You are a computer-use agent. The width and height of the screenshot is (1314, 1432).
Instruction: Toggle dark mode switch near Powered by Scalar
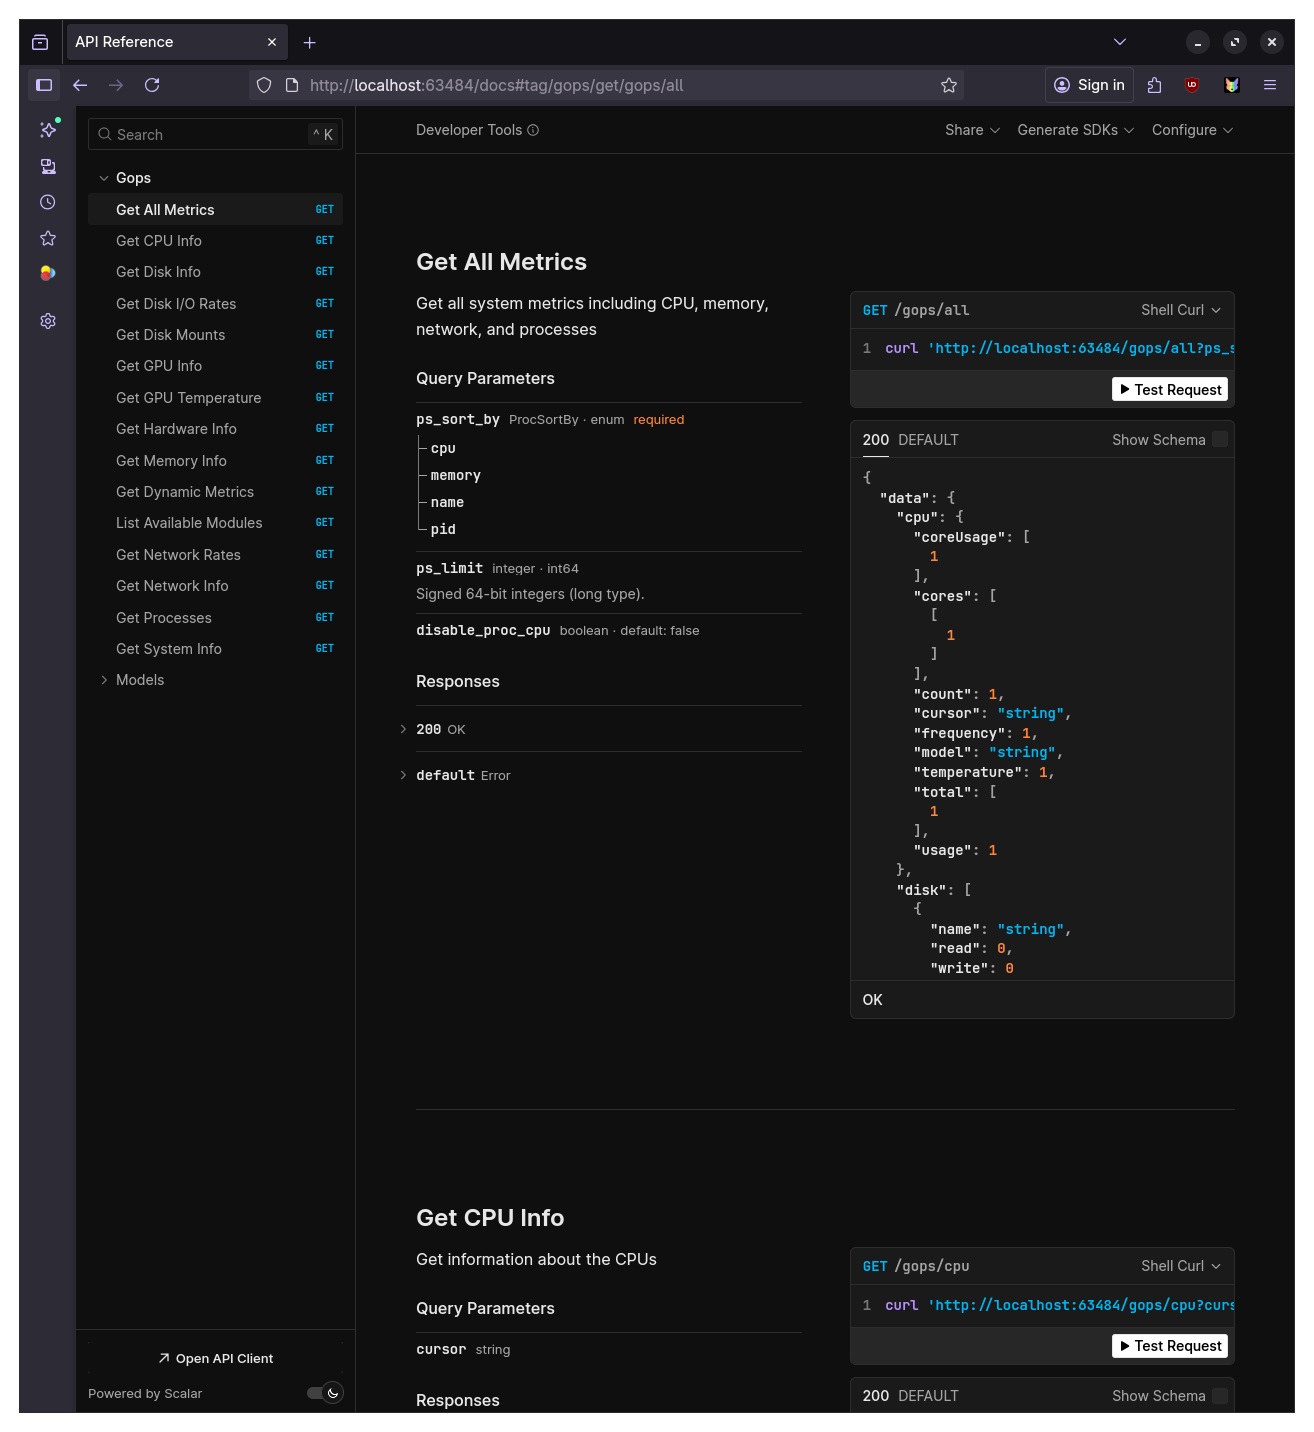point(325,1393)
